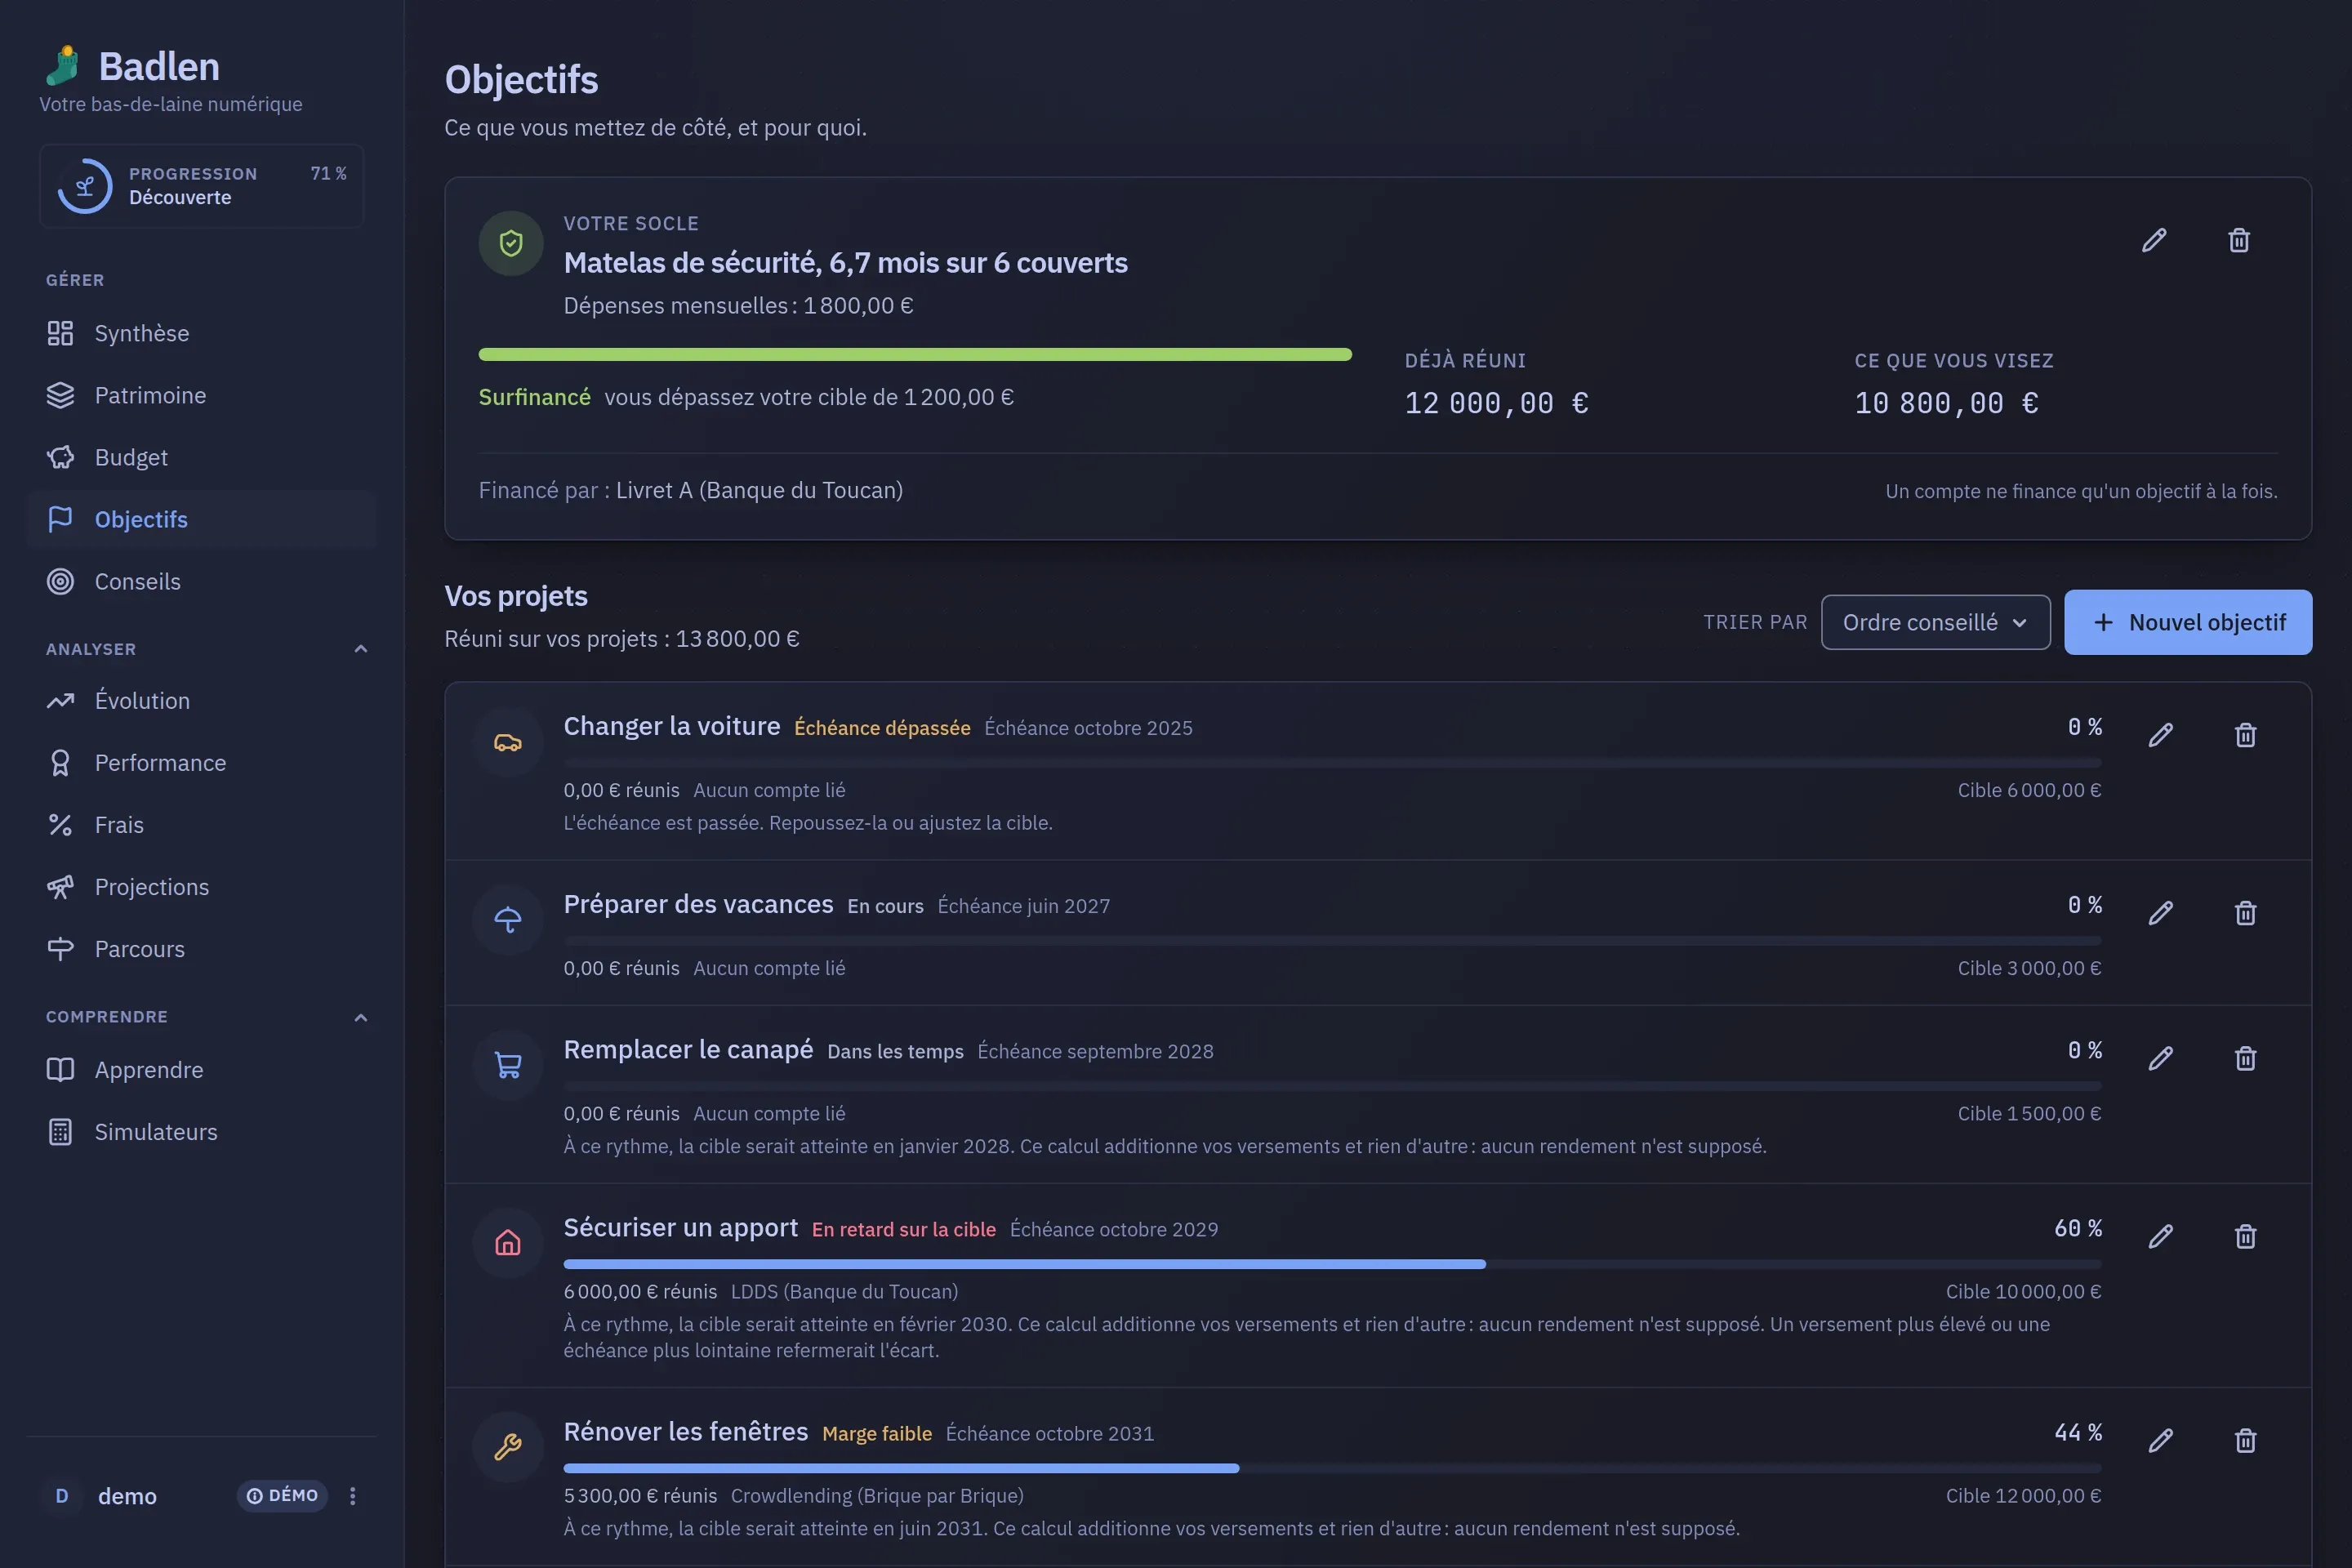
Task: Delete the Matelas de sécurité goal
Action: 2239,240
